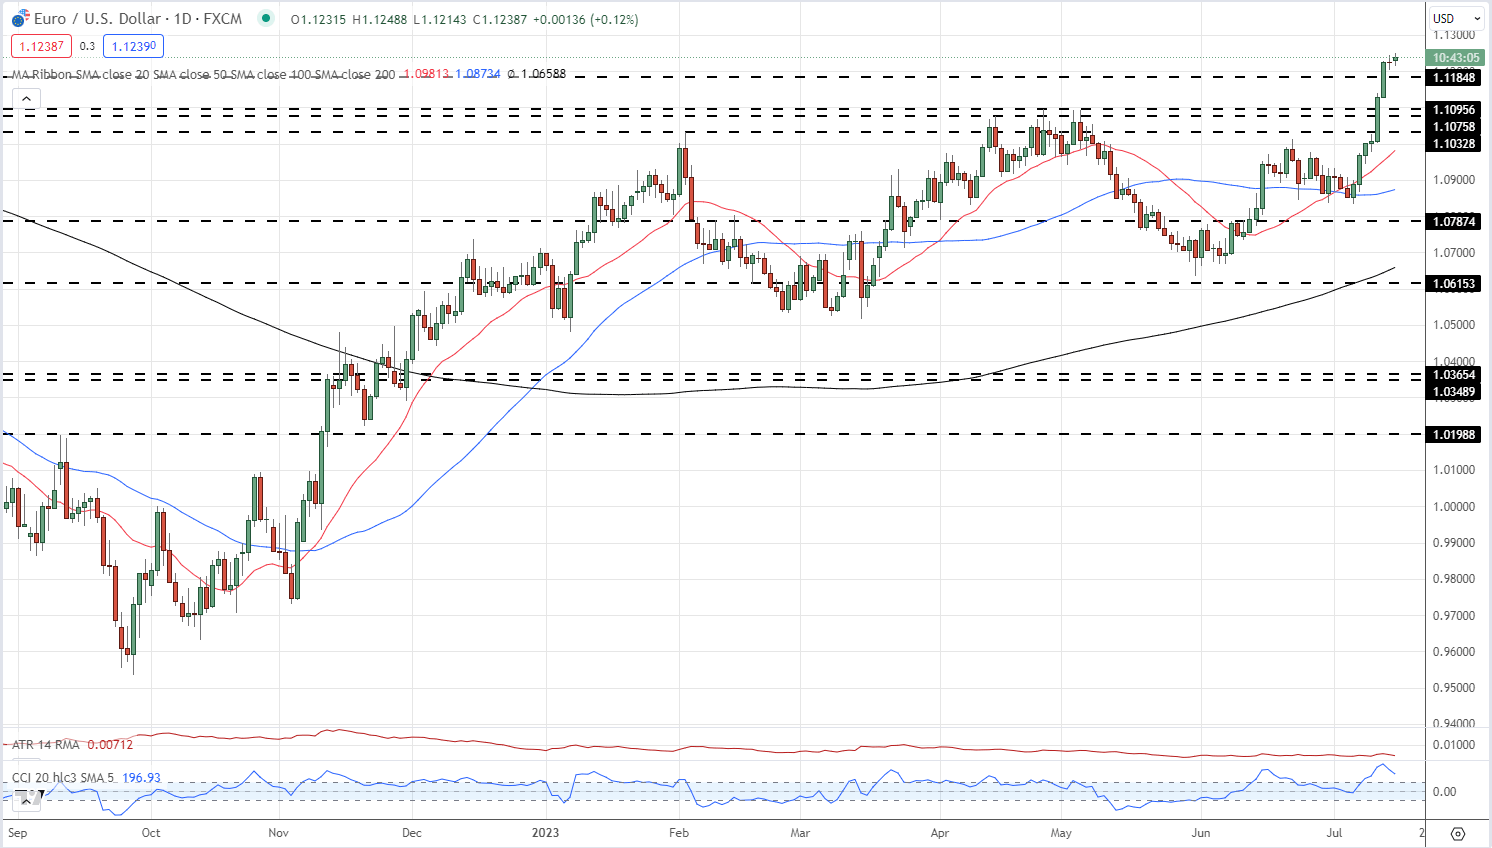
Task: Click the 0.97000 price scale label
Action: [1454, 615]
